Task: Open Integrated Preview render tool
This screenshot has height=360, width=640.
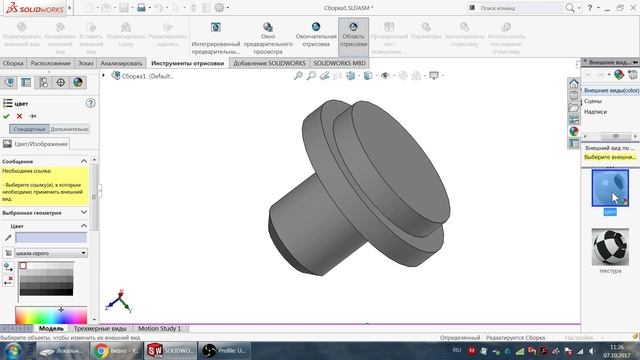Action: 216,37
